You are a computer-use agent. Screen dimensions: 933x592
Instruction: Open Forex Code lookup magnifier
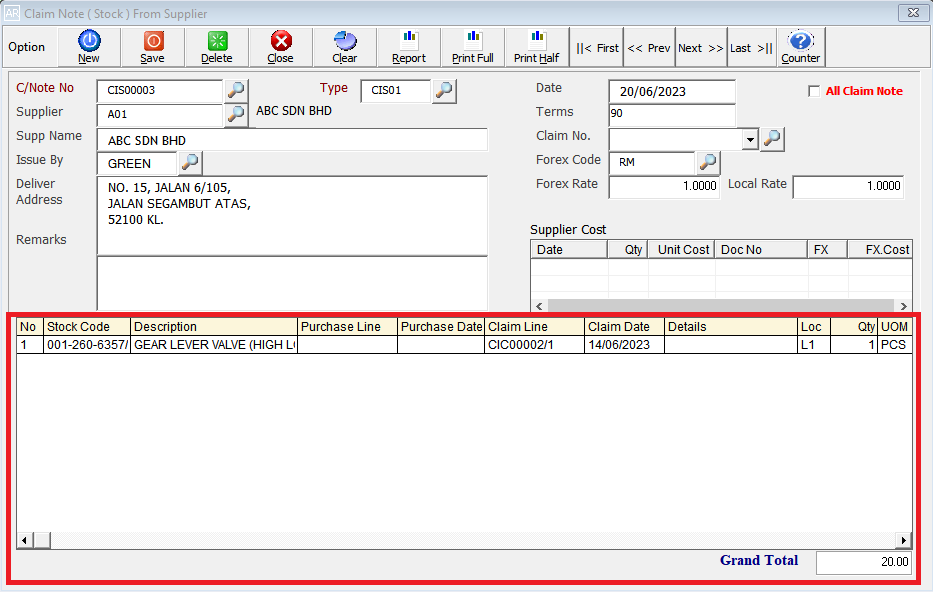[708, 162]
